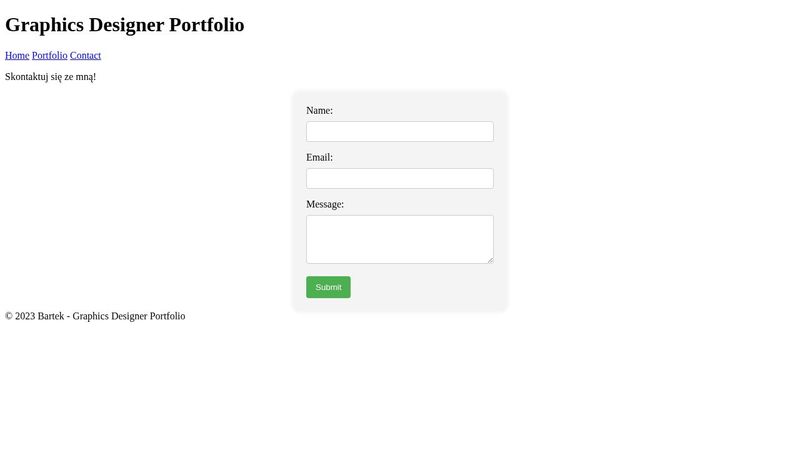Image resolution: width=800 pixels, height=450 pixels.
Task: Click into the Email input field
Action: point(399,179)
